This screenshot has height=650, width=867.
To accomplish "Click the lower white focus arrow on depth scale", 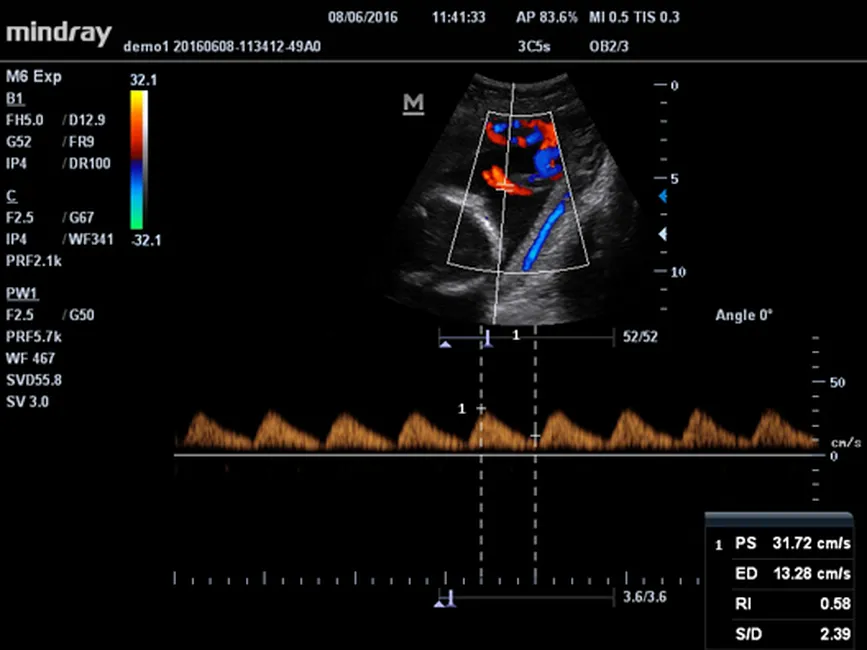I will pos(661,234).
